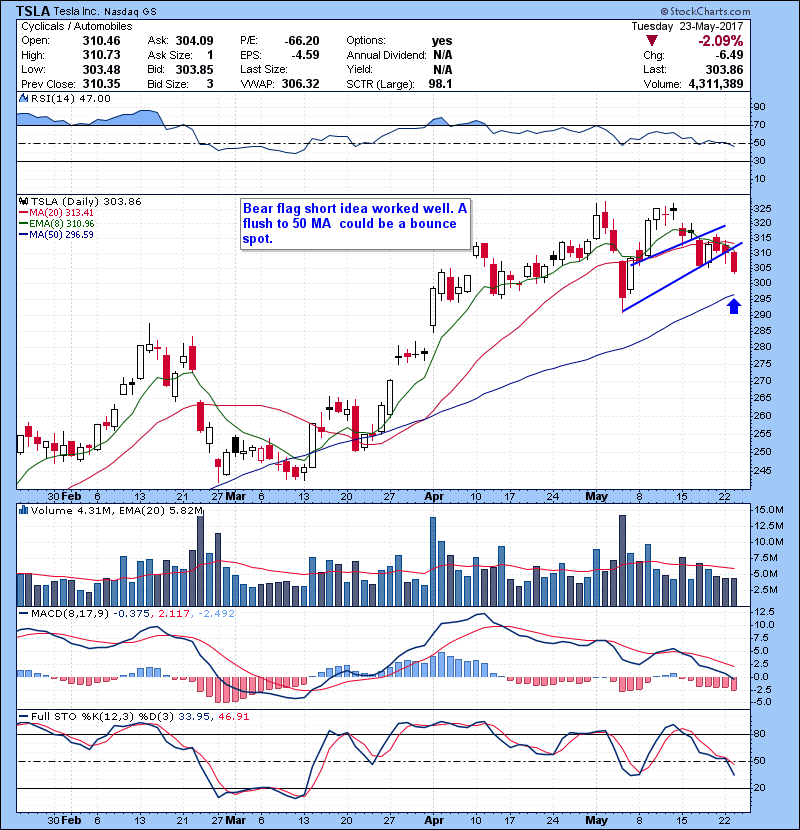Viewport: 800px width, 830px height.
Task: Select the Chg value -6.49
Action: (729, 55)
